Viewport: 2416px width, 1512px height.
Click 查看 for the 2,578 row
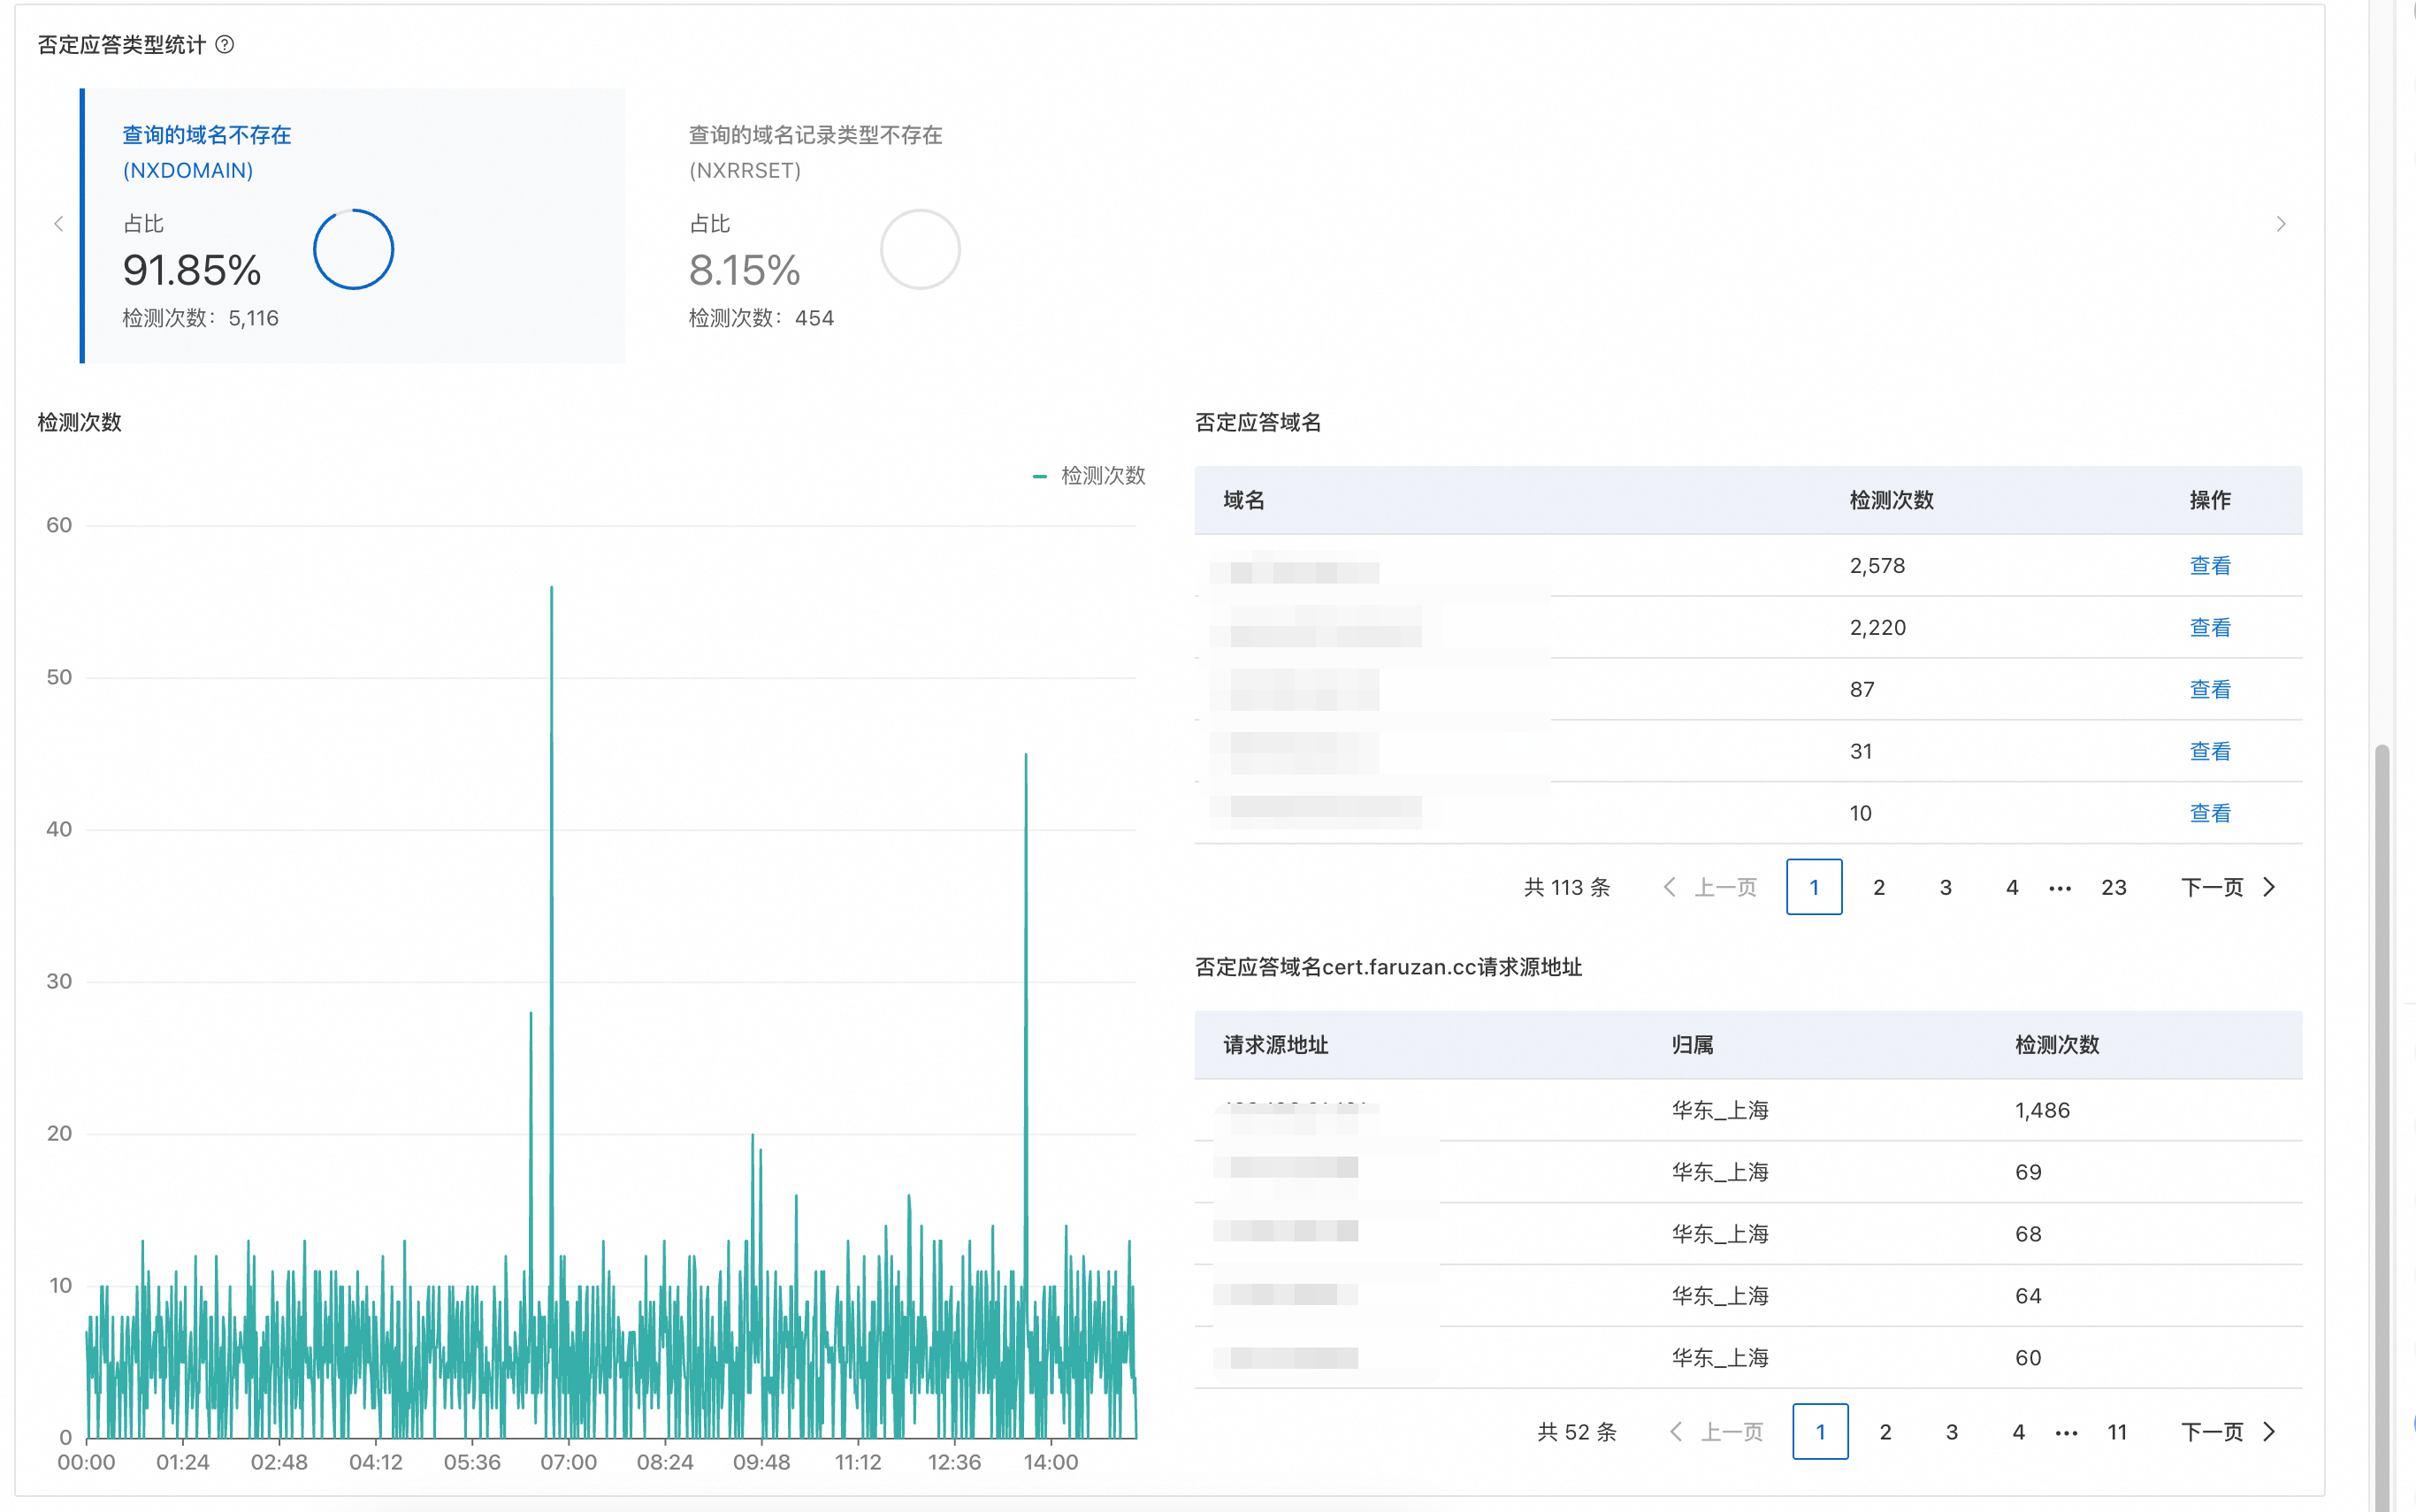(x=2209, y=566)
